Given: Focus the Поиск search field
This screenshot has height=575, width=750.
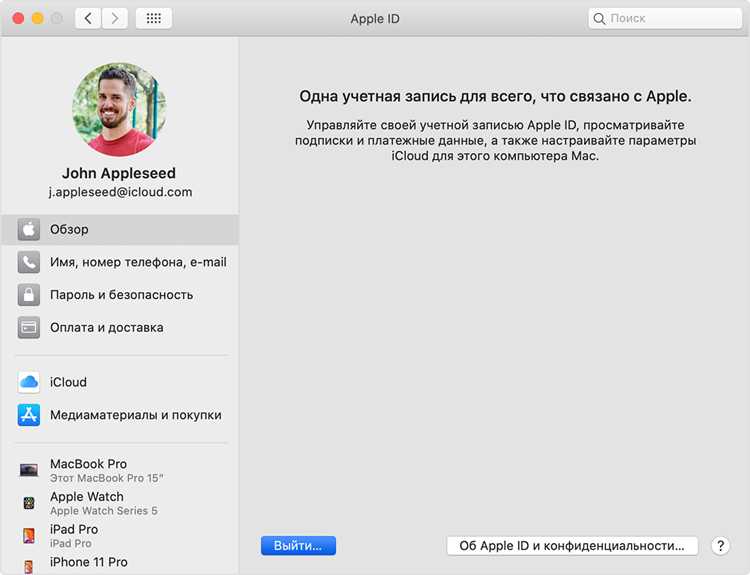Looking at the screenshot, I should coord(665,18).
